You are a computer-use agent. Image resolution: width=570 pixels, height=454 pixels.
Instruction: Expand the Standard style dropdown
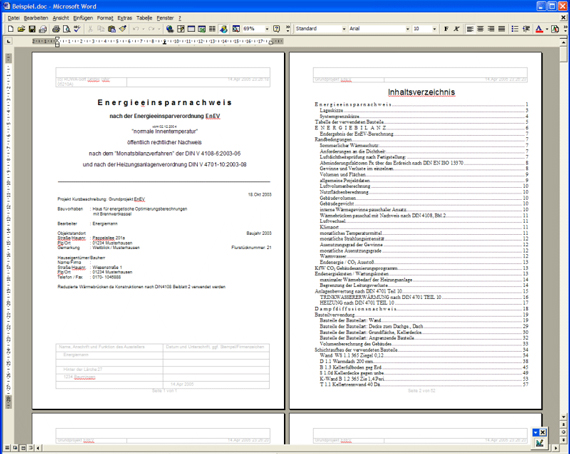[344, 29]
